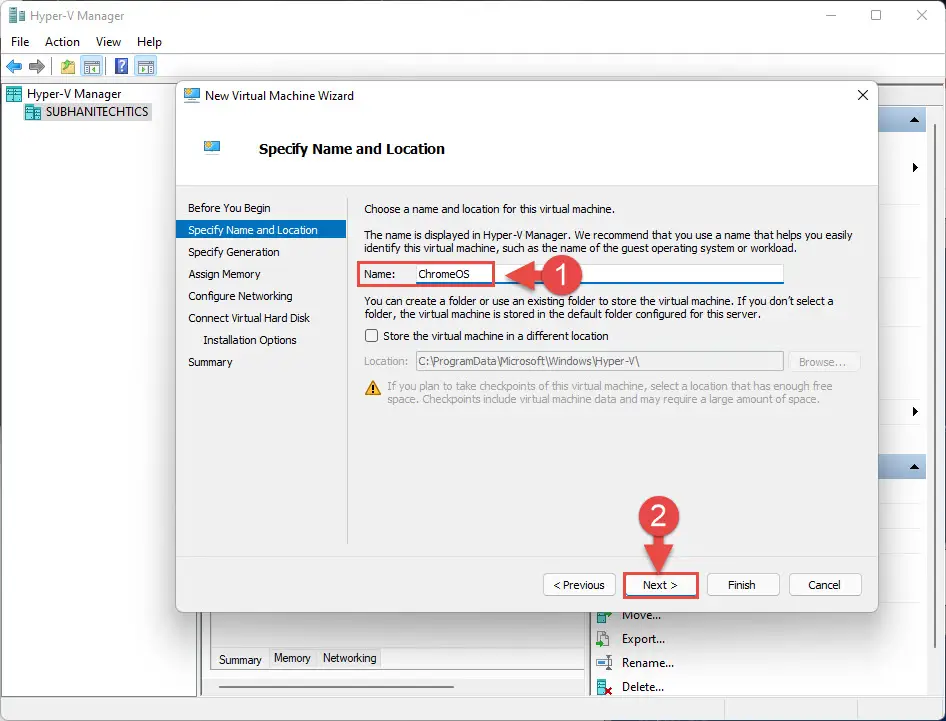Click the Next > button
The width and height of the screenshot is (946, 721).
coord(660,585)
